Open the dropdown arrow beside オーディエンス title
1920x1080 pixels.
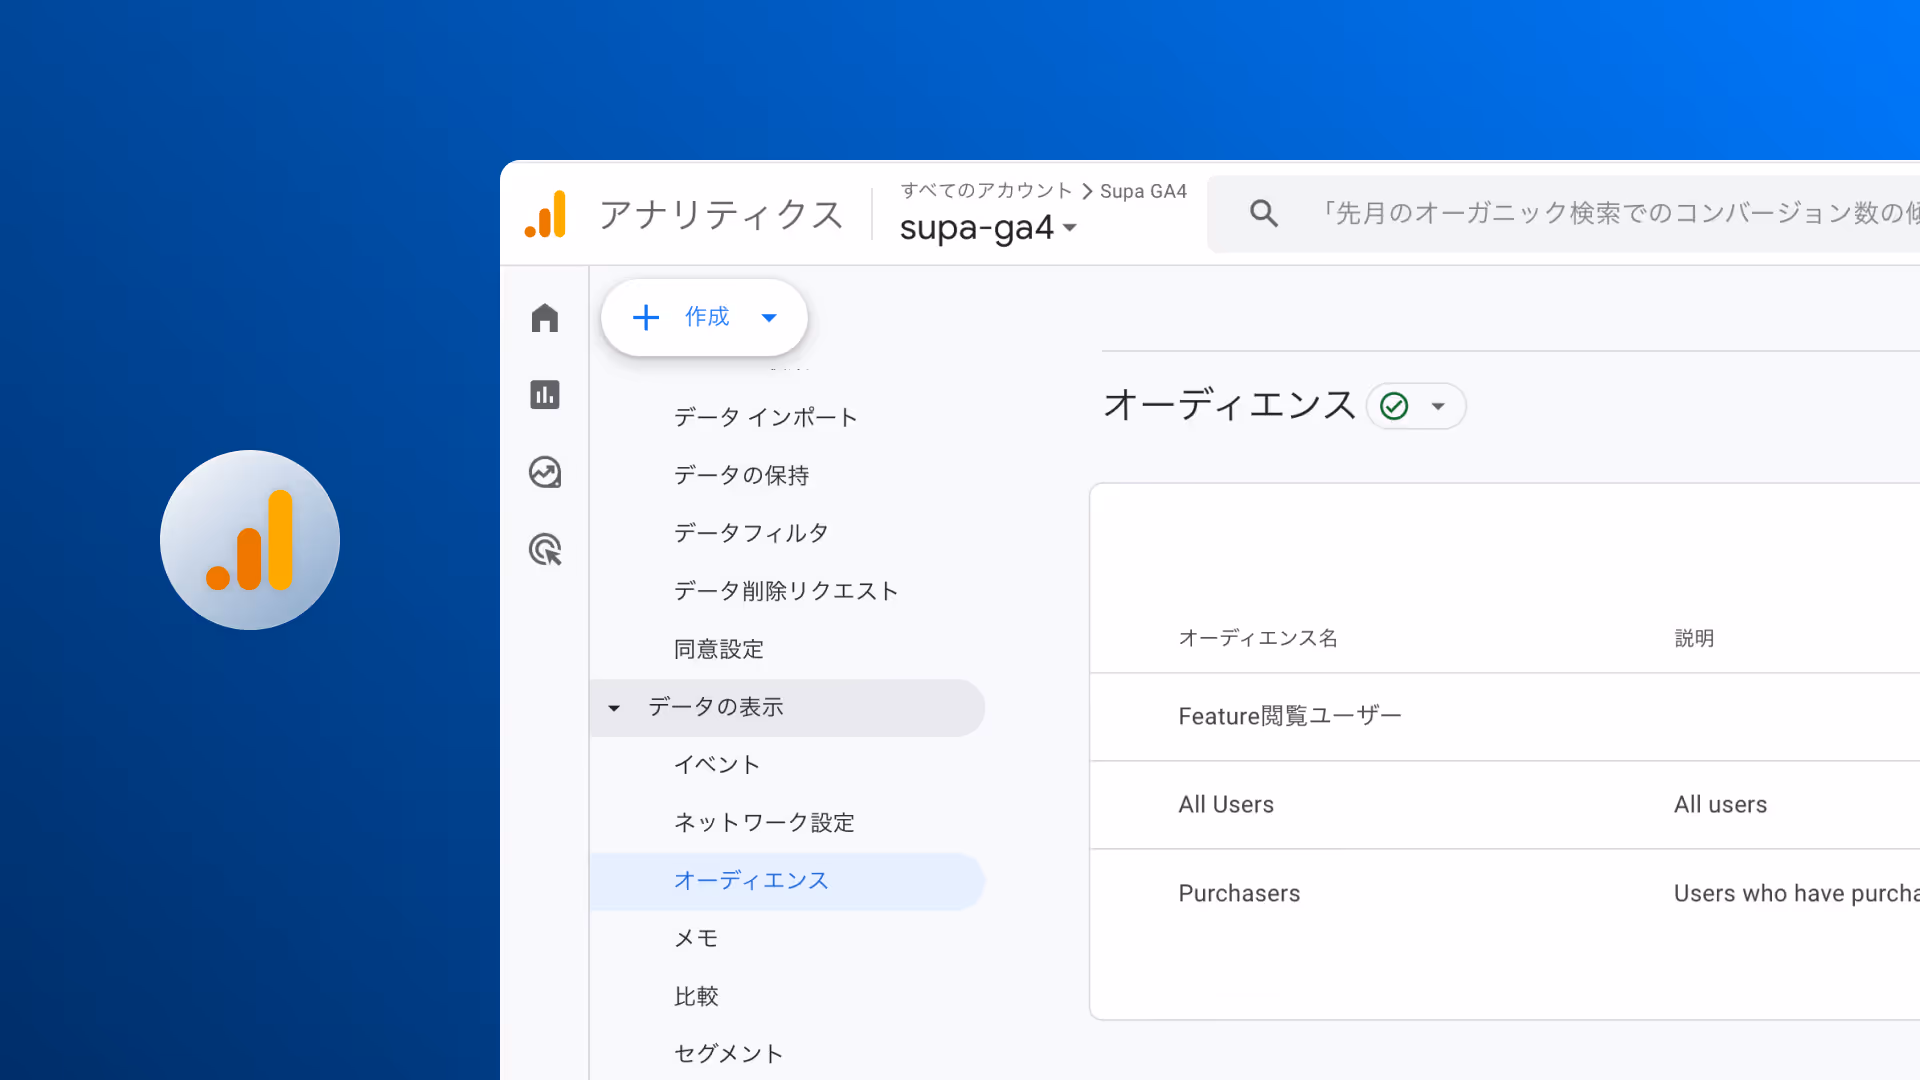[x=1438, y=406]
